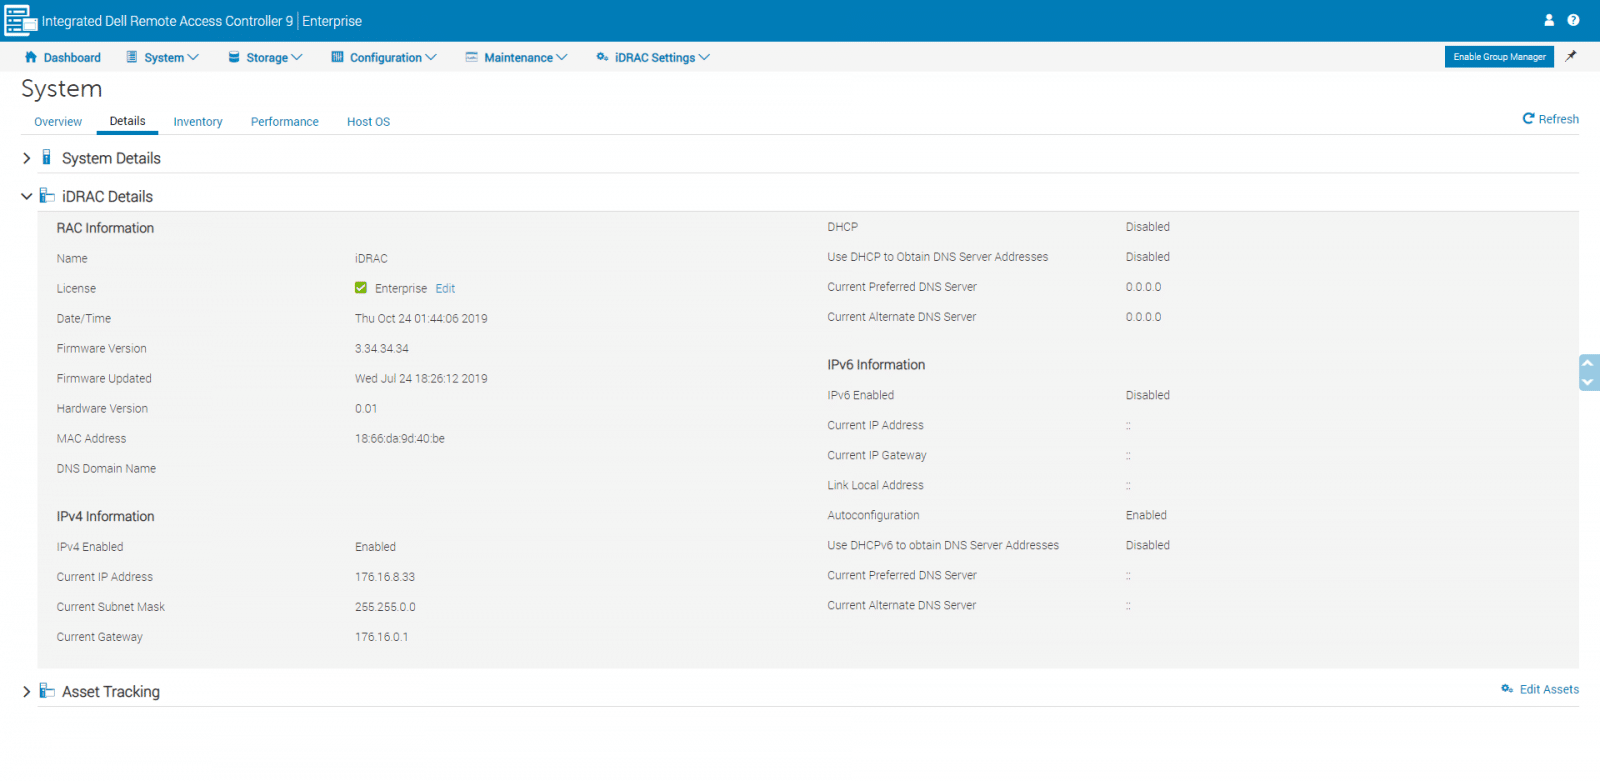Select the Details tab
The width and height of the screenshot is (1600, 781).
pos(127,121)
